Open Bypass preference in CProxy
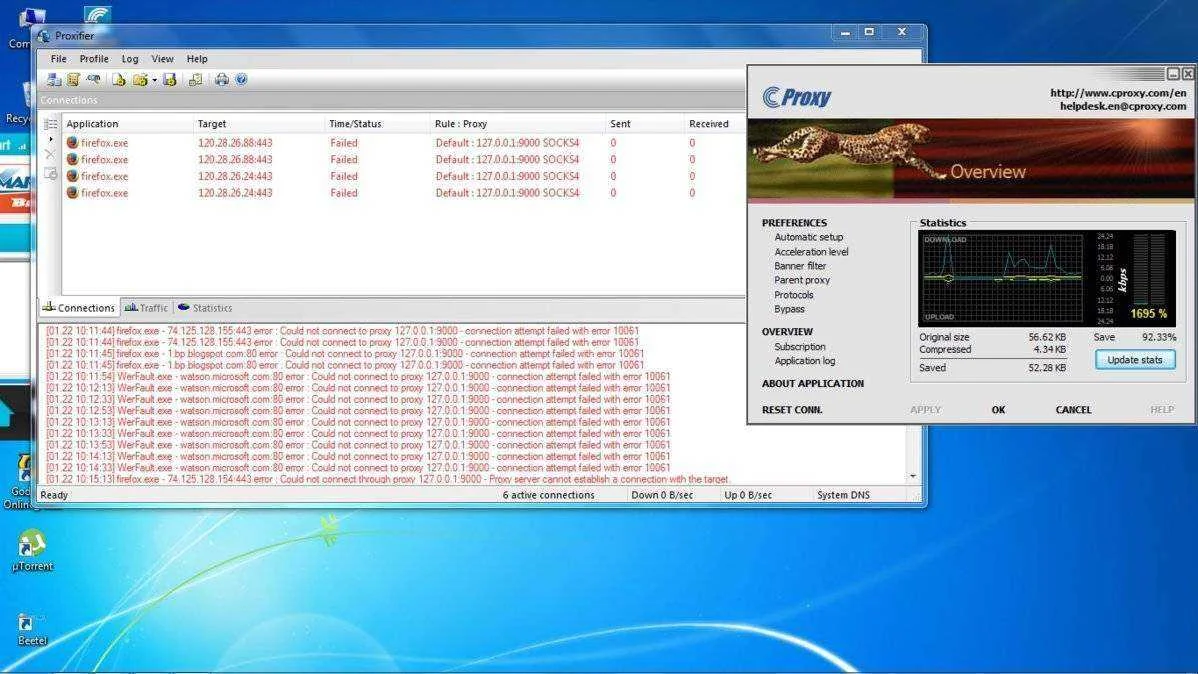 788,309
